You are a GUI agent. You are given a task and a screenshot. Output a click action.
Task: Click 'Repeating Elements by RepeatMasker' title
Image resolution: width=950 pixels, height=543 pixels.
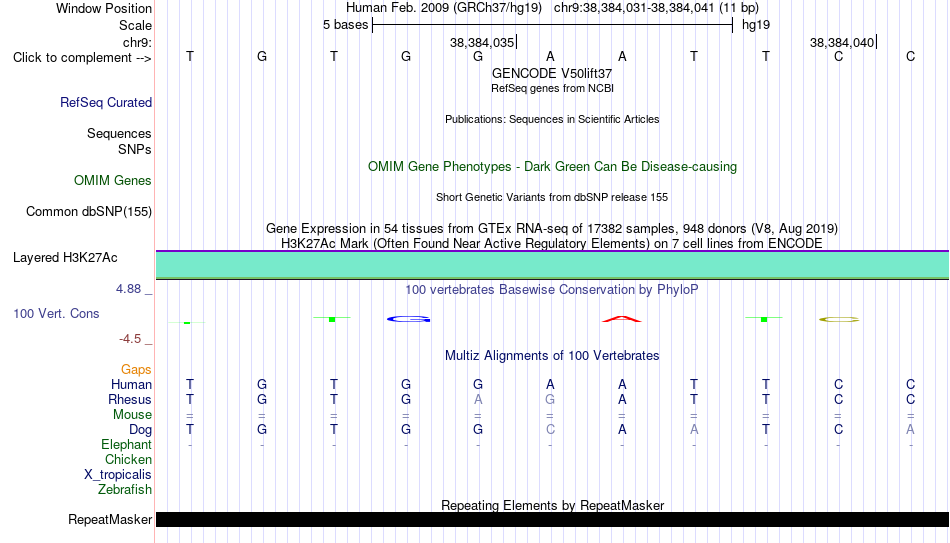tap(552, 505)
